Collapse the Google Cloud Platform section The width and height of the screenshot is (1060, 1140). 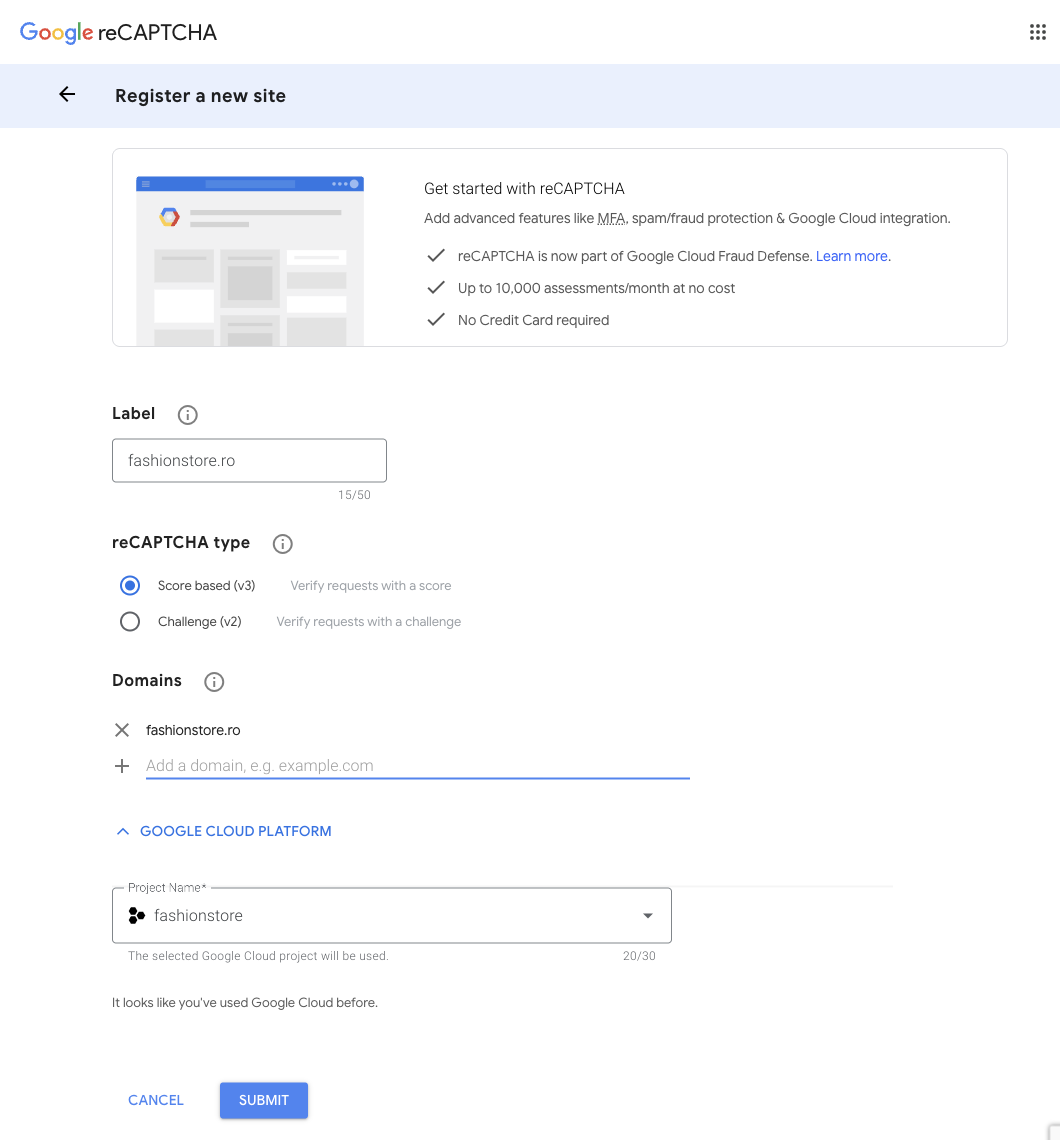coord(224,831)
